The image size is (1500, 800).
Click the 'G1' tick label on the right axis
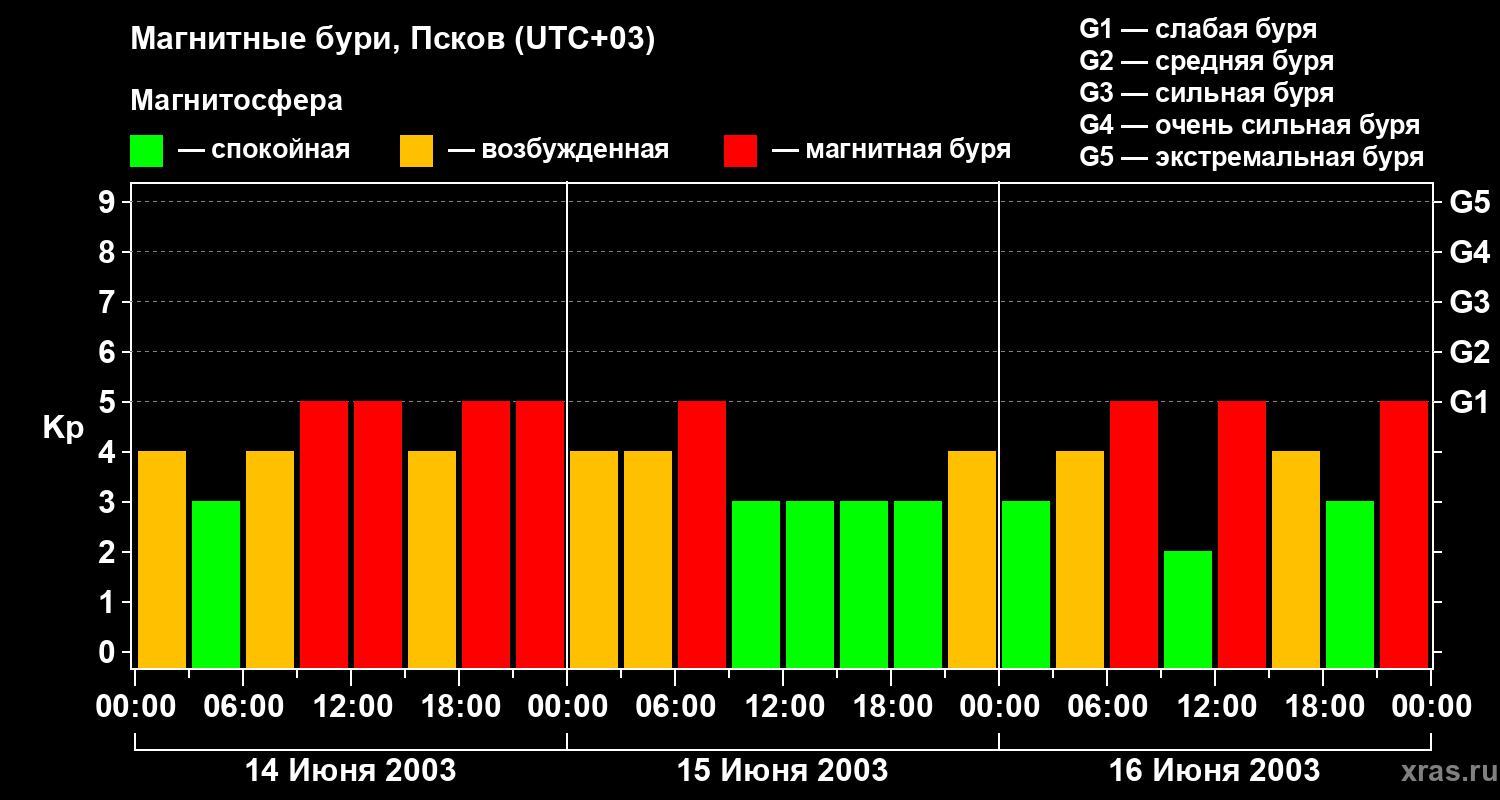point(1470,402)
